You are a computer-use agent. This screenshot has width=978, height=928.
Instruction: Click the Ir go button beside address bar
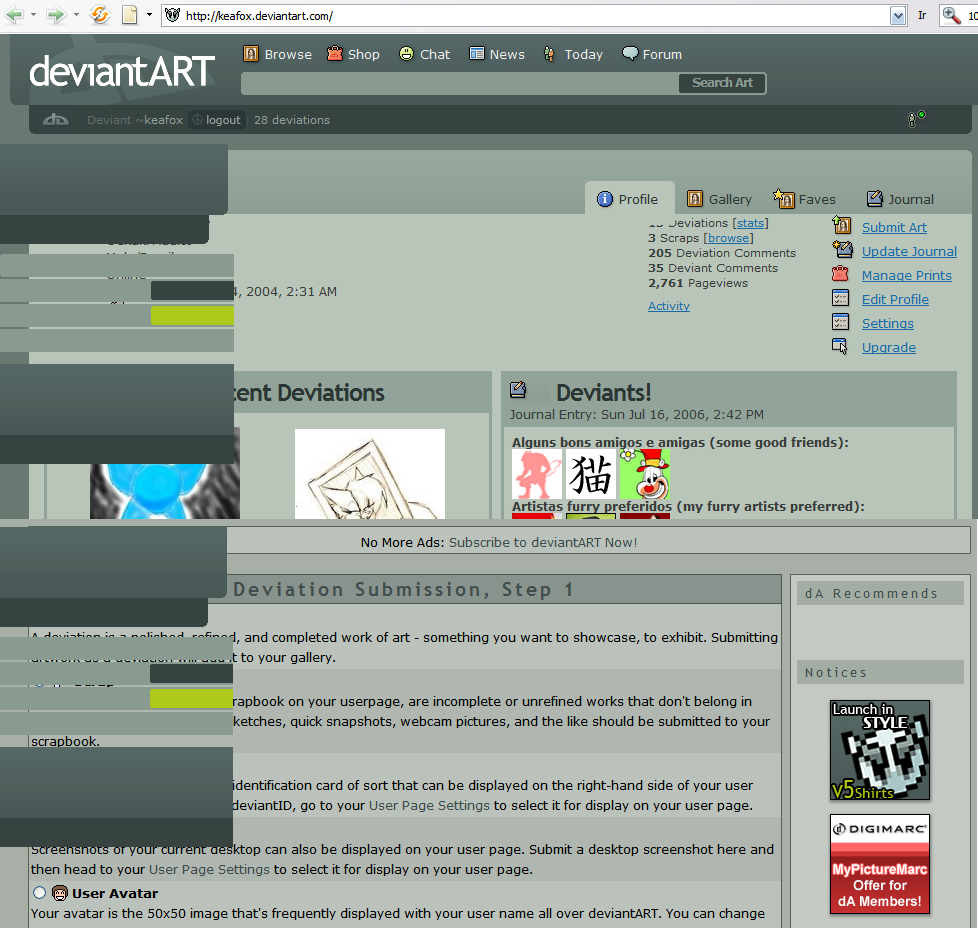922,16
